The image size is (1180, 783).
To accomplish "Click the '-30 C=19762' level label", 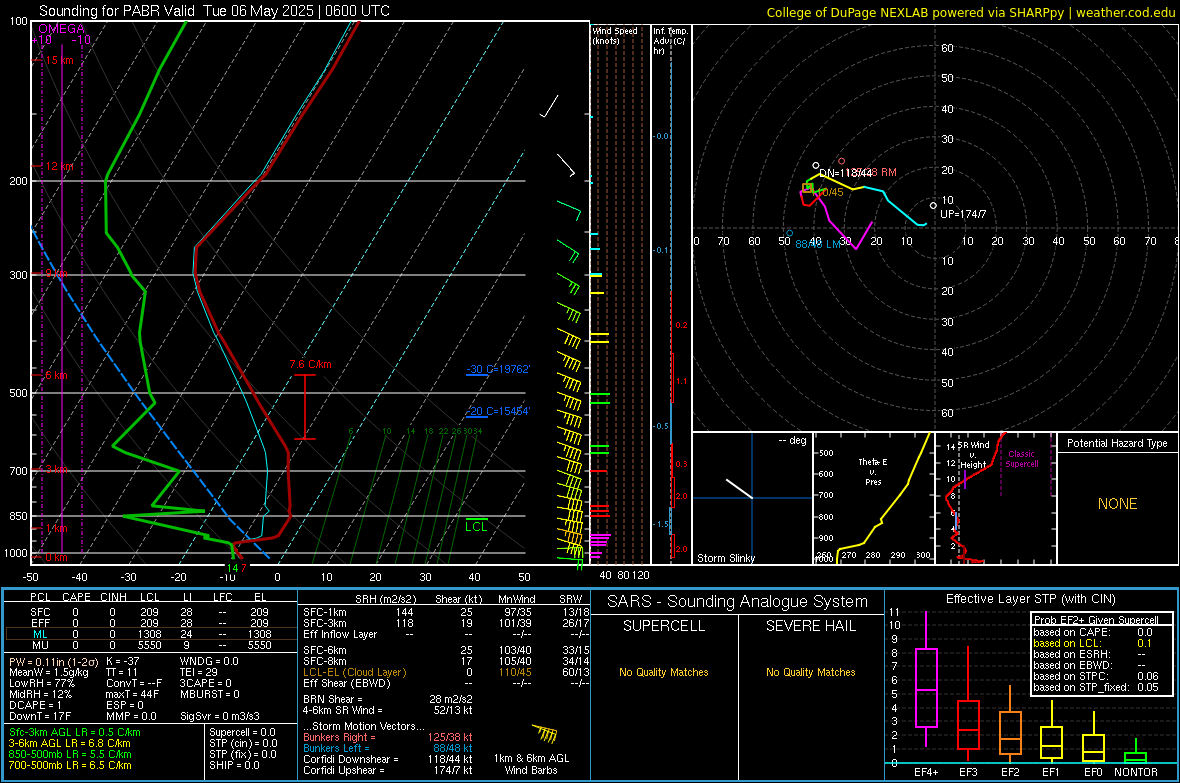I will 497,369.
